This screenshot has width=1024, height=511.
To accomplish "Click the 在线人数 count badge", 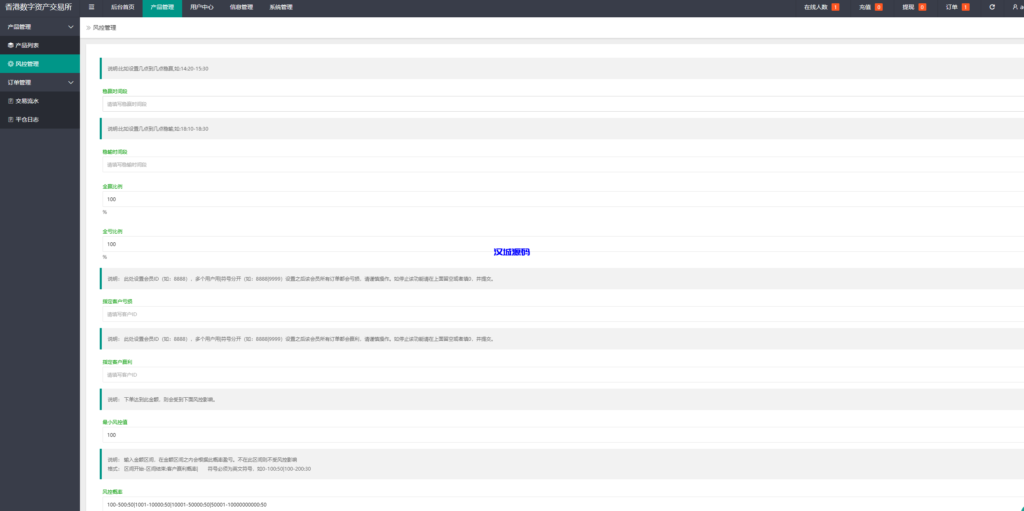I will 835,7.
